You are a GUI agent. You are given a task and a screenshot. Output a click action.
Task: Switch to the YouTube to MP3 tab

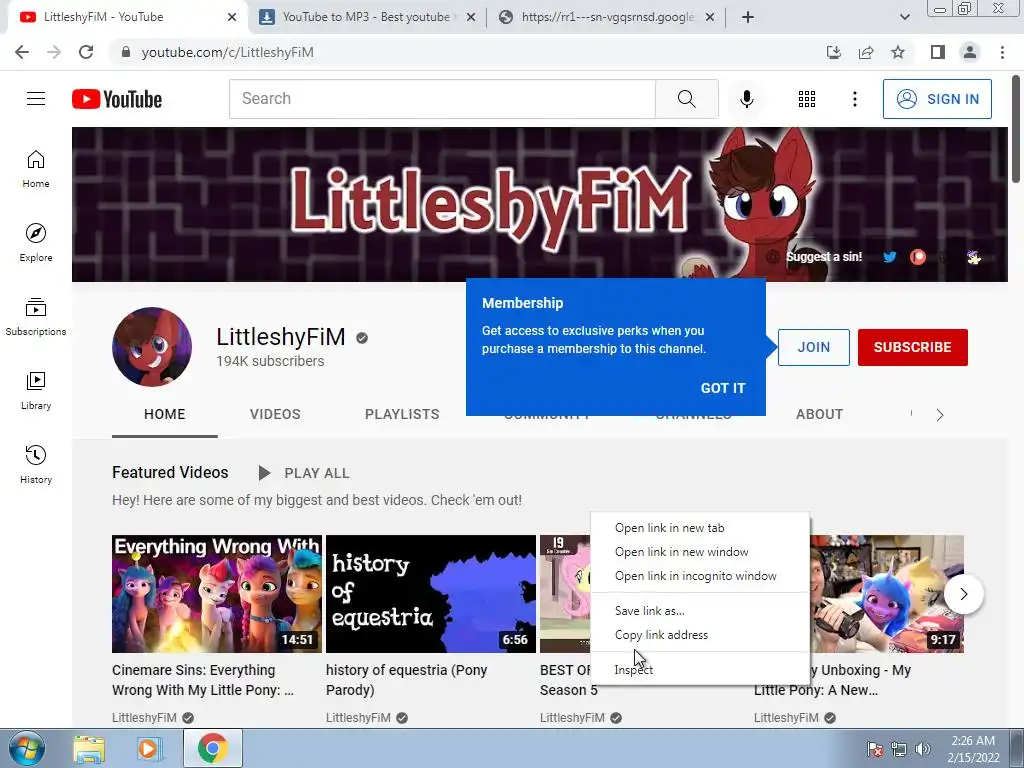tap(366, 17)
